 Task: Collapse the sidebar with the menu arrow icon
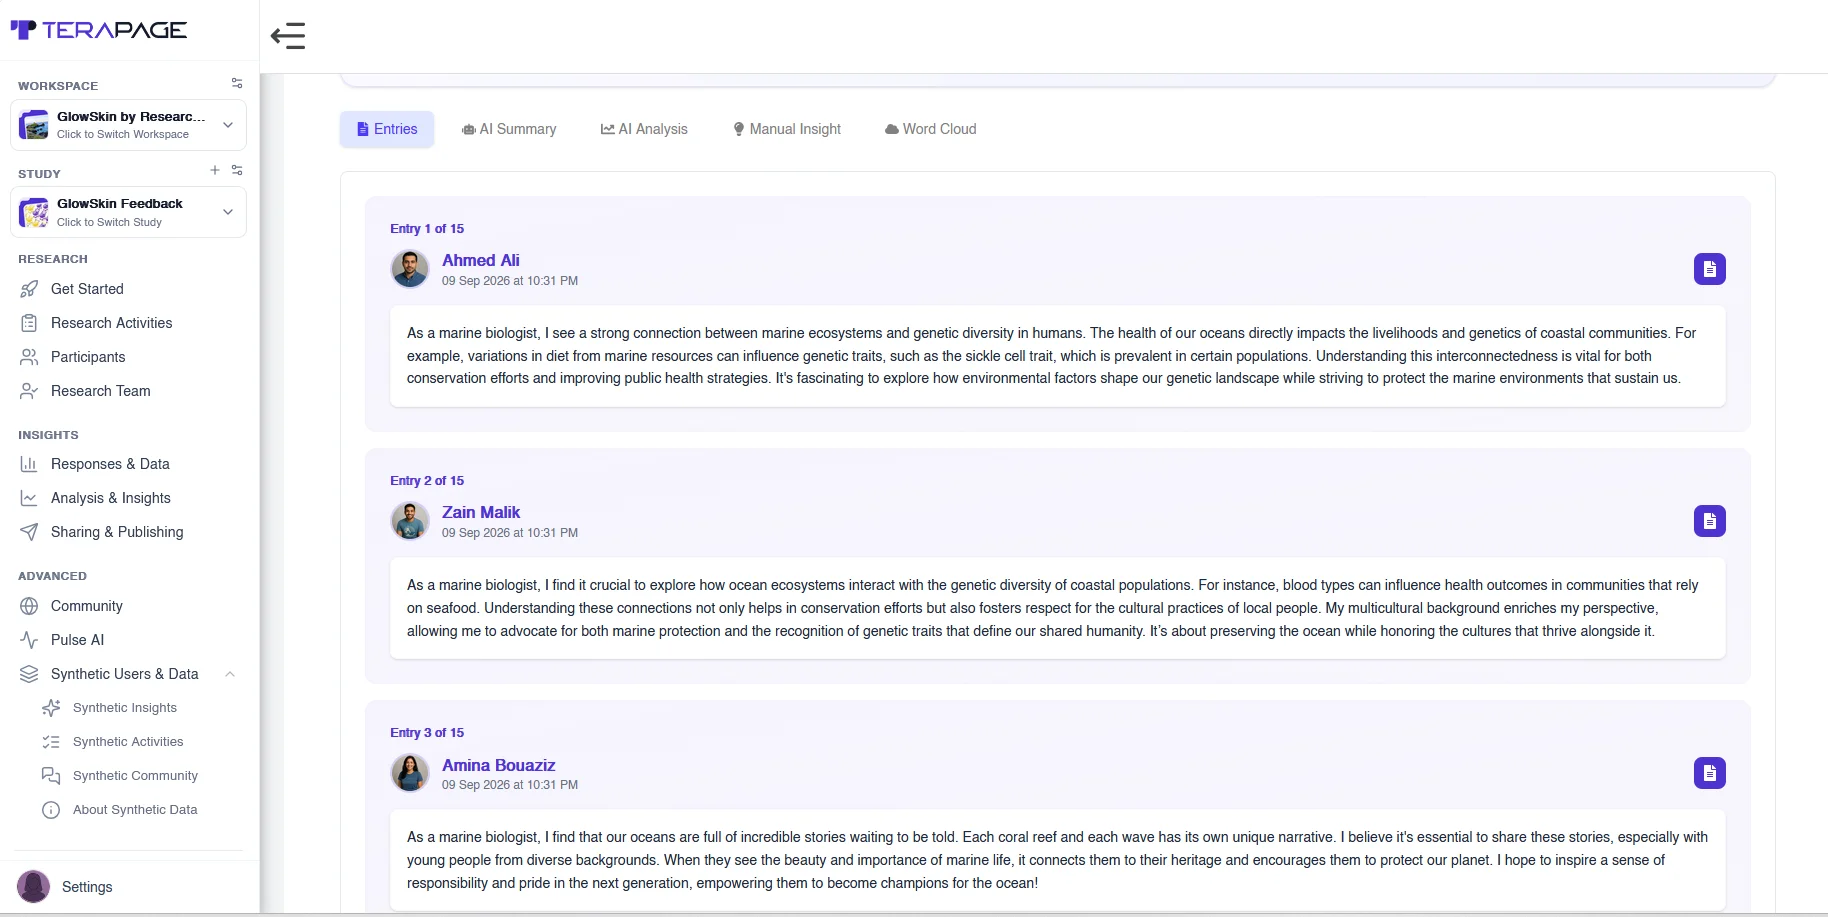point(288,36)
